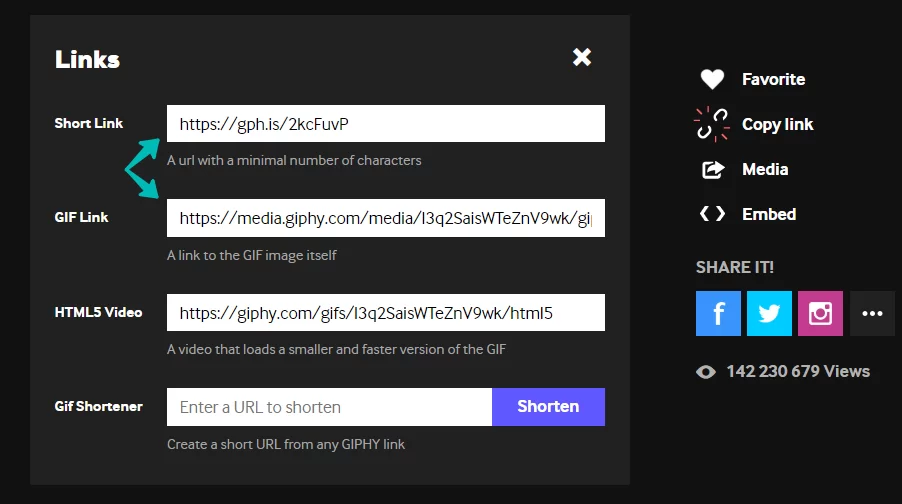The width and height of the screenshot is (902, 504).
Task: Click the Copy link text label
Action: (777, 124)
